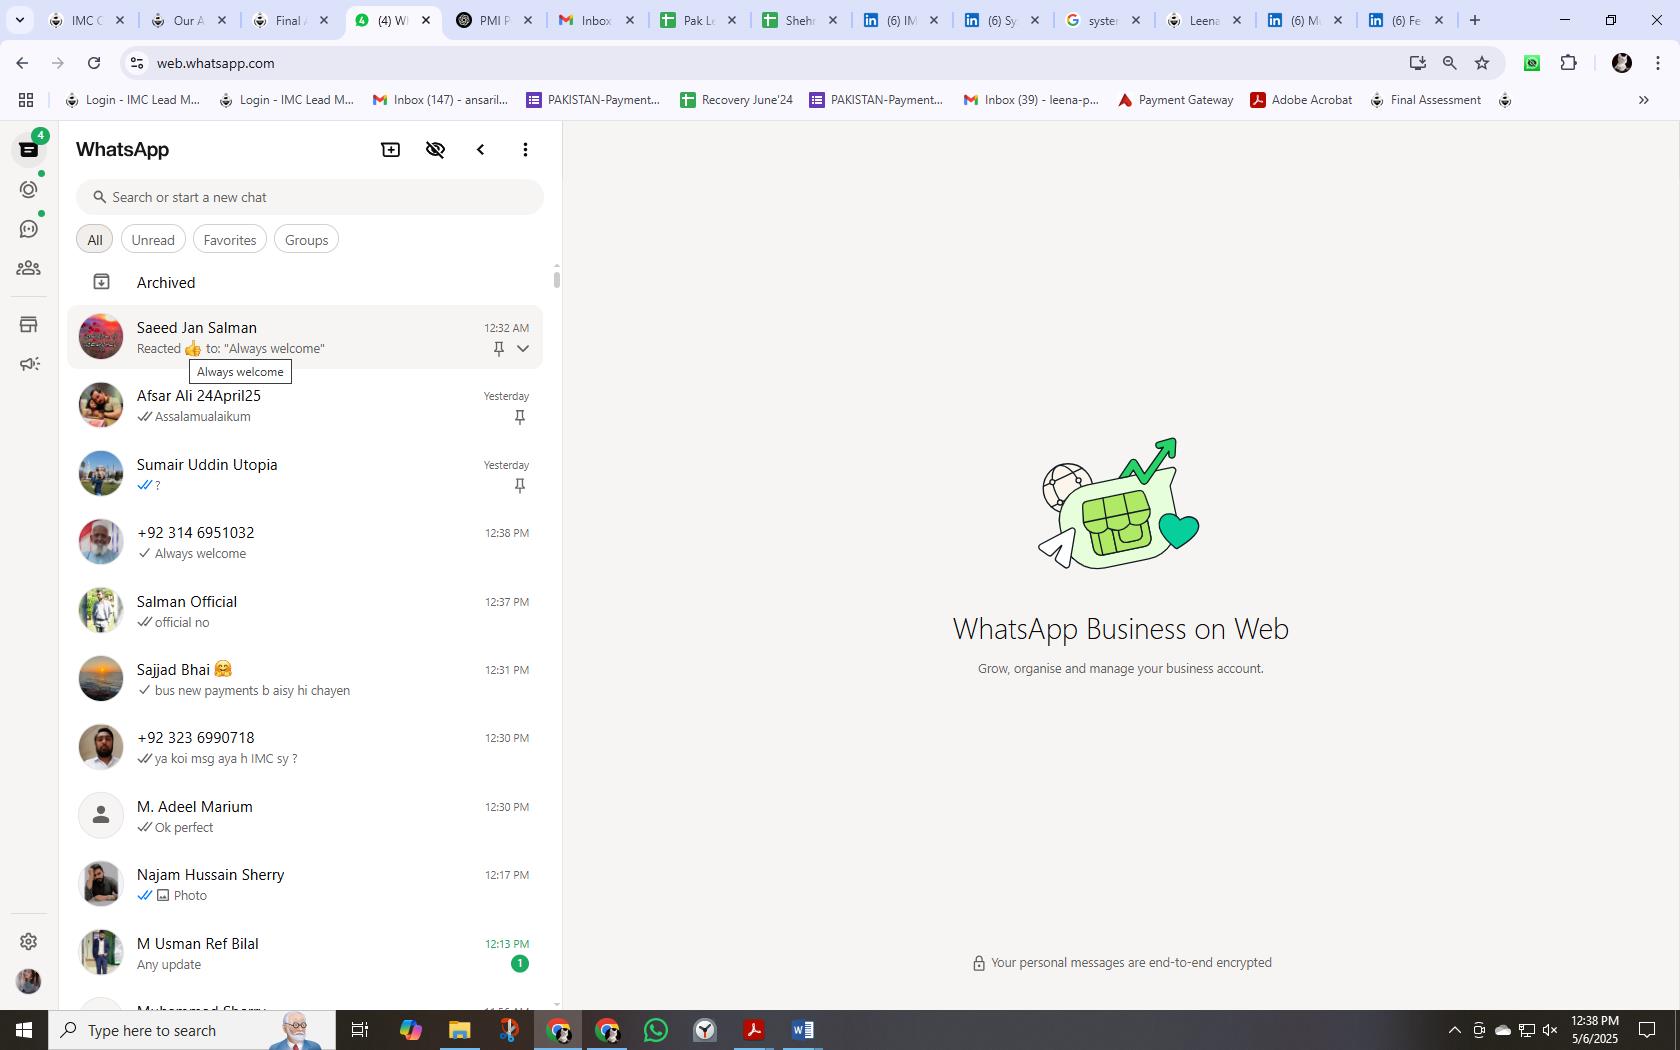Expand the bookmarks overflow chevron

[1643, 100]
